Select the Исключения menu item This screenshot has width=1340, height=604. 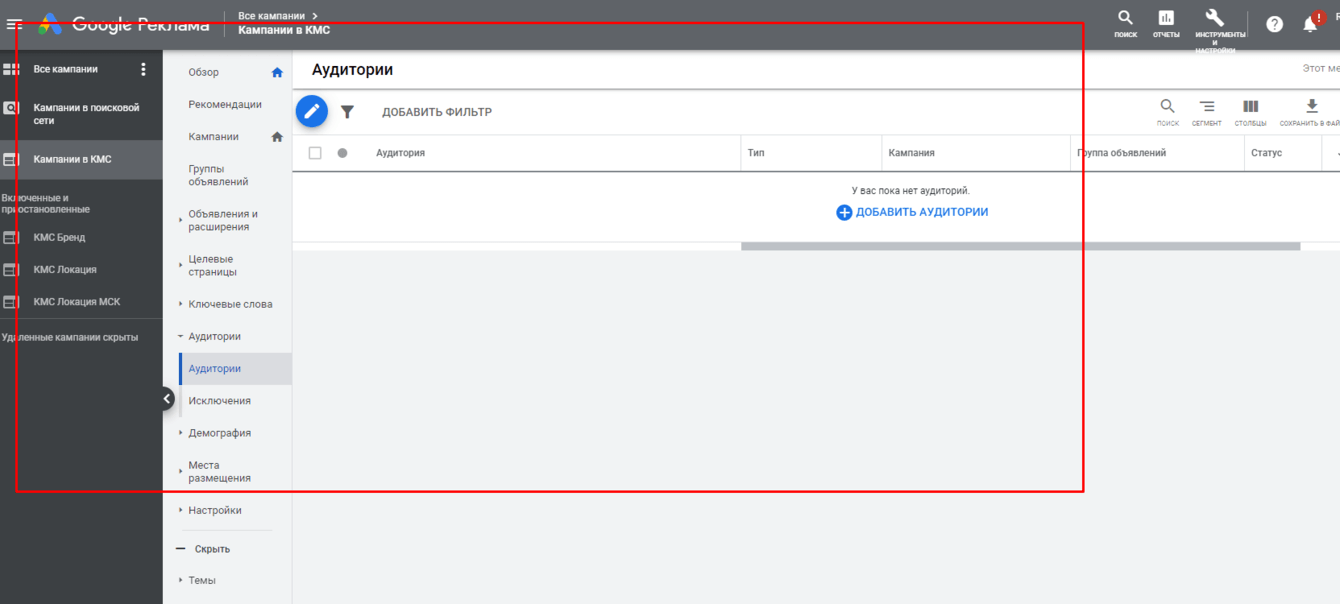(x=219, y=401)
